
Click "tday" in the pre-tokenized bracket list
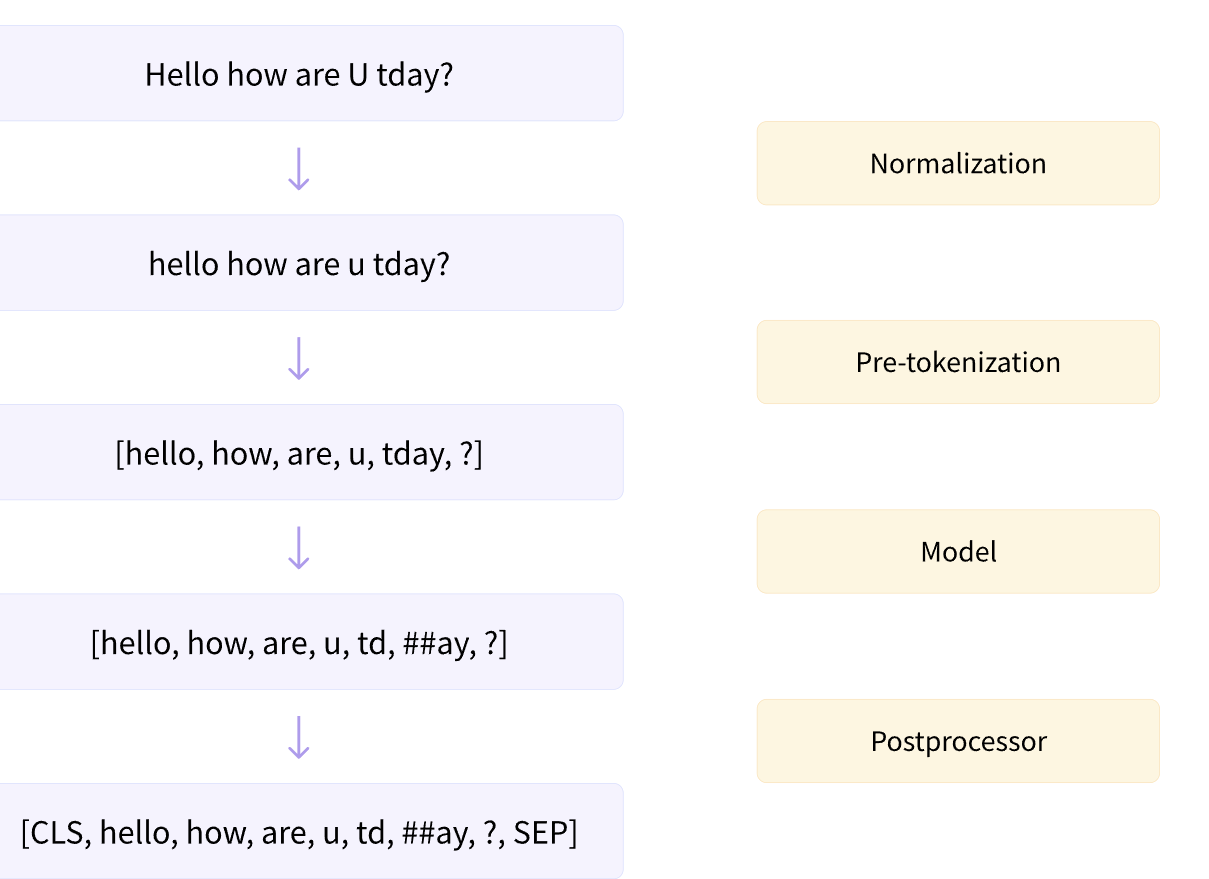point(412,455)
